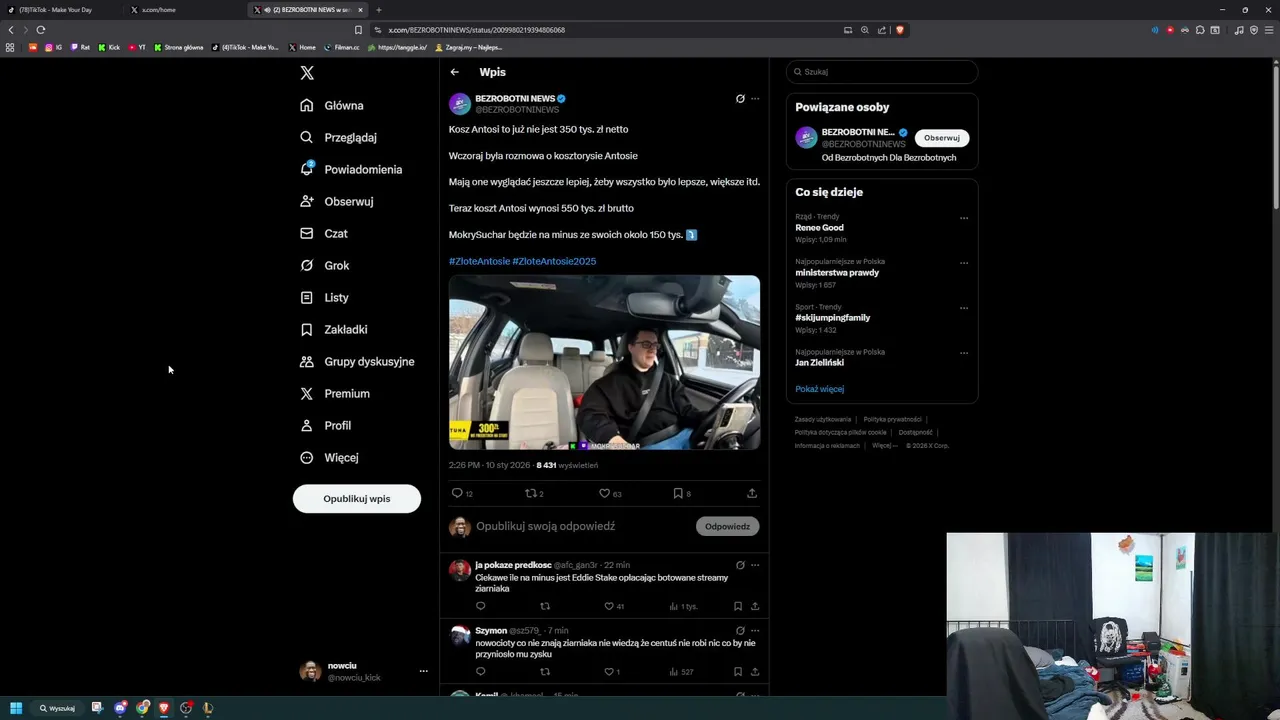Screen dimensions: 1280x720
Task: Open account menu dots next to nowciu
Action: [x=423, y=671]
